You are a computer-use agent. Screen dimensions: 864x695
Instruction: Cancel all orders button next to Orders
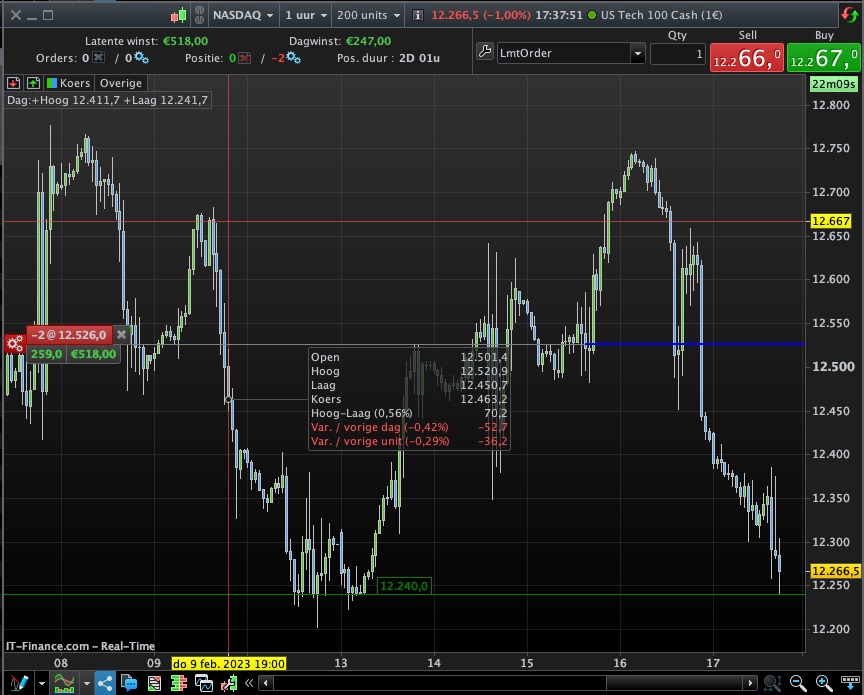click(99, 57)
